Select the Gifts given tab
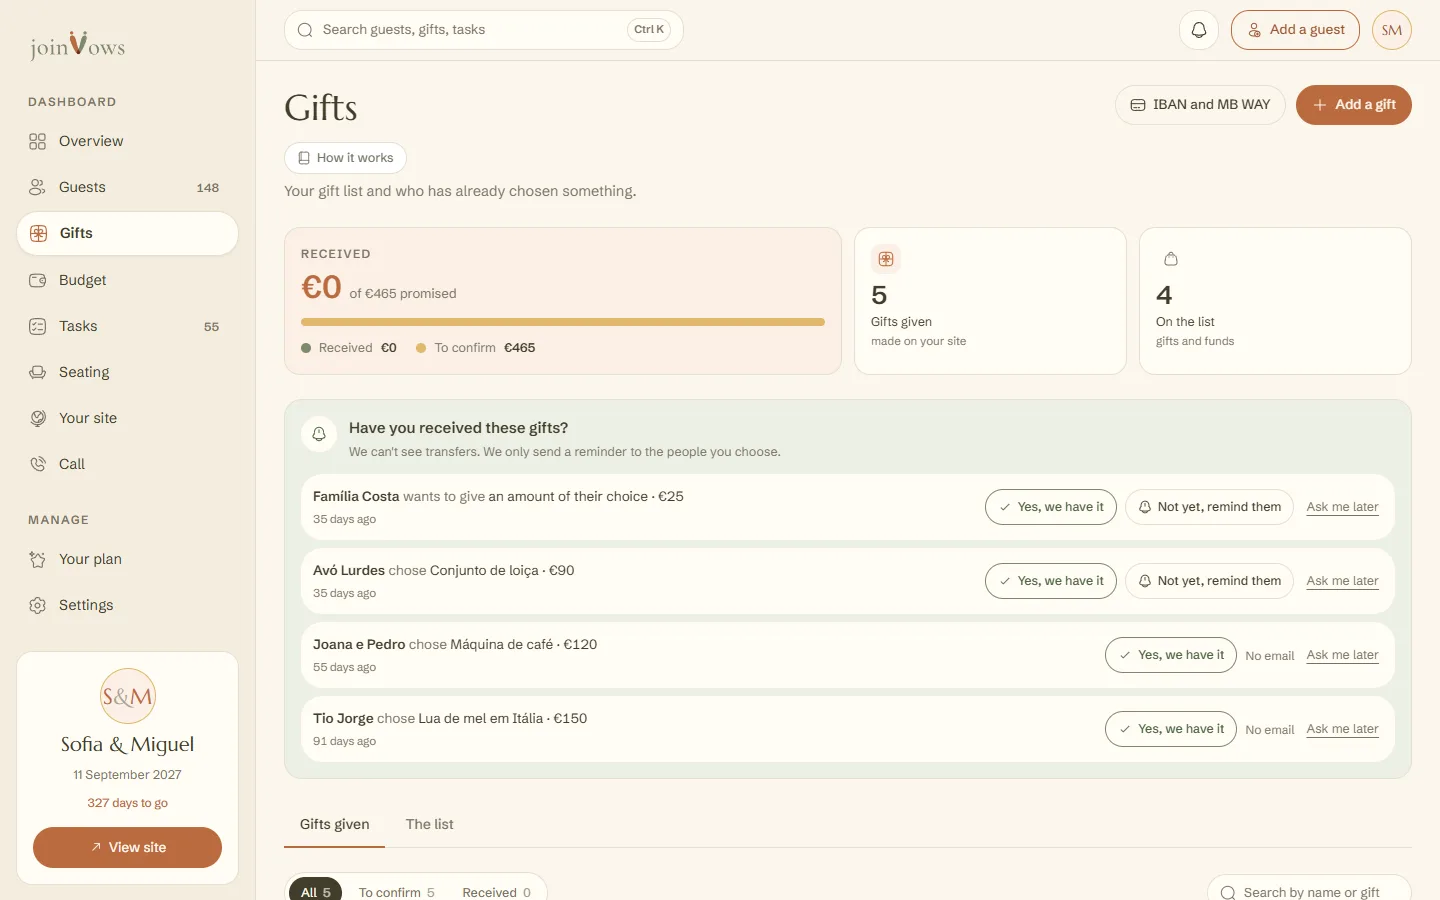Screen dimensions: 1440x900 coord(334,824)
